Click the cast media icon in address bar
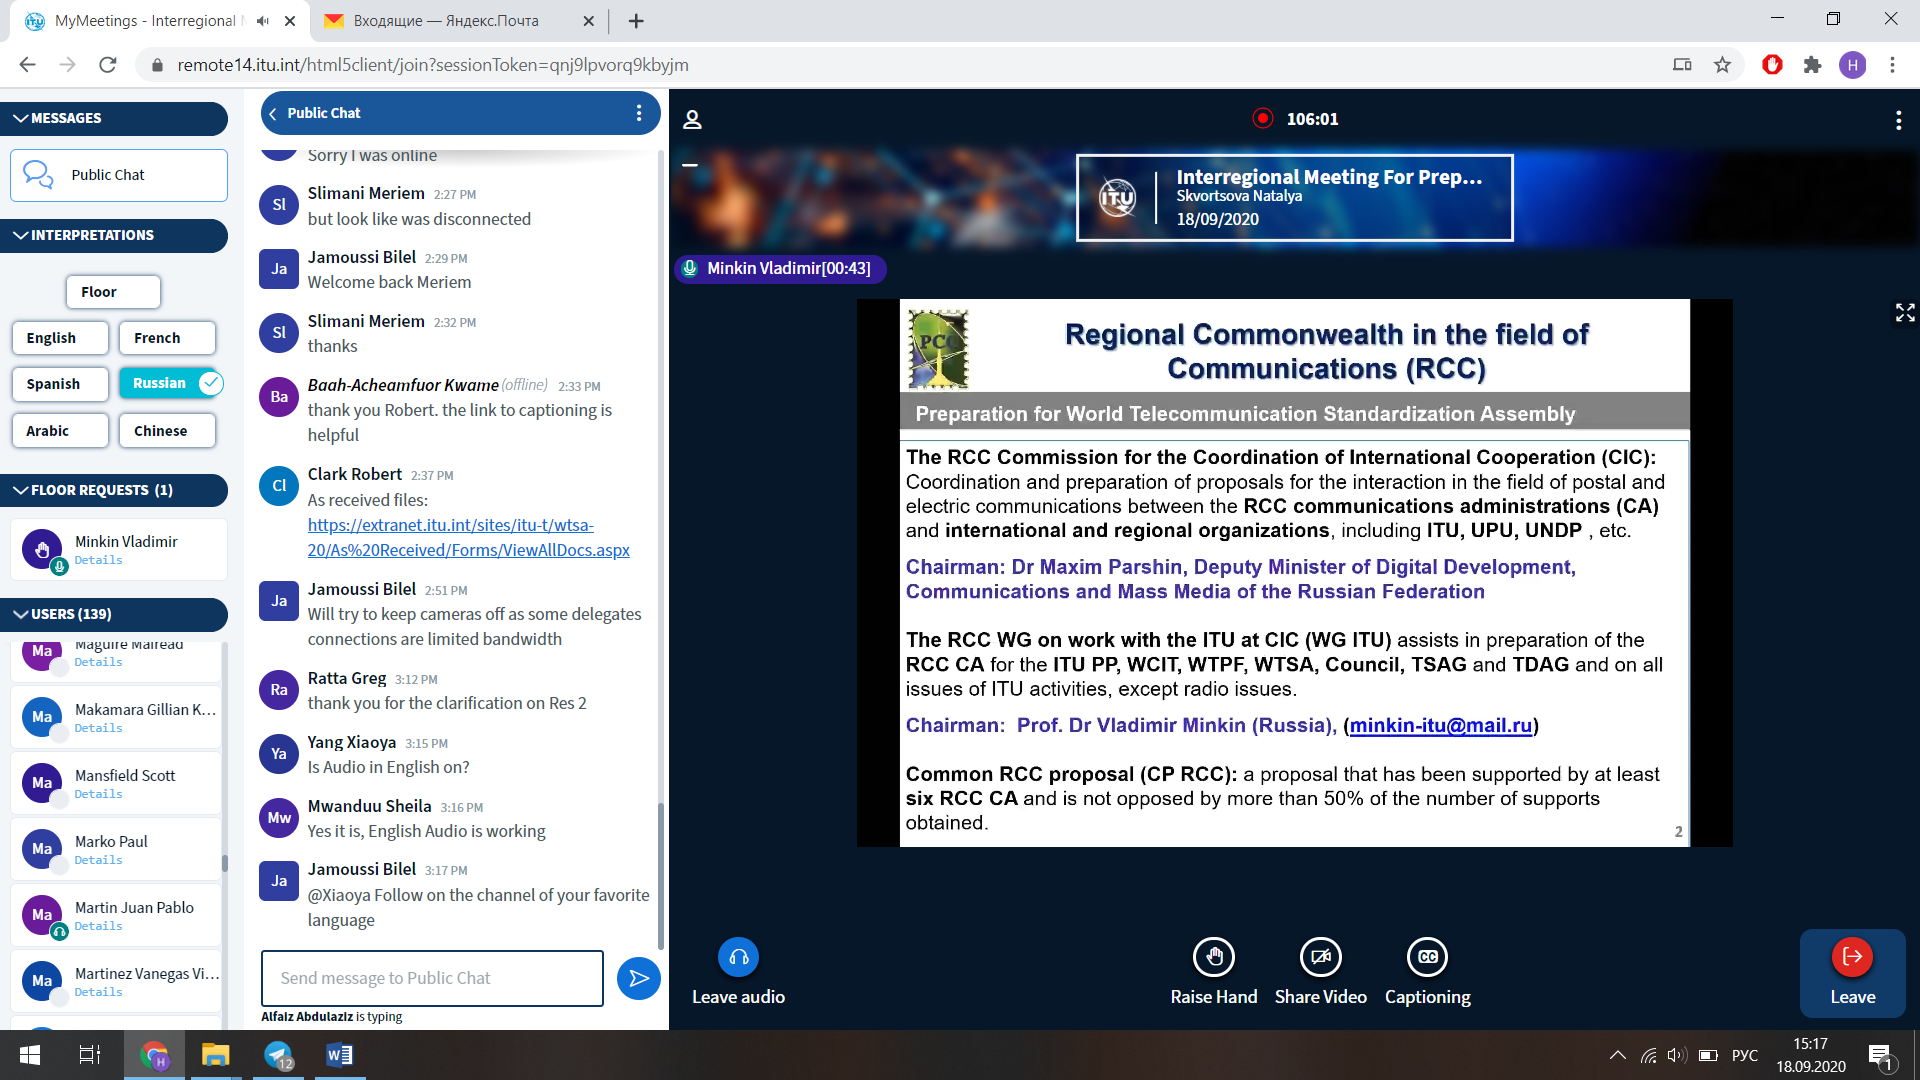Viewport: 1920px width, 1080px height. pyautogui.click(x=1682, y=65)
